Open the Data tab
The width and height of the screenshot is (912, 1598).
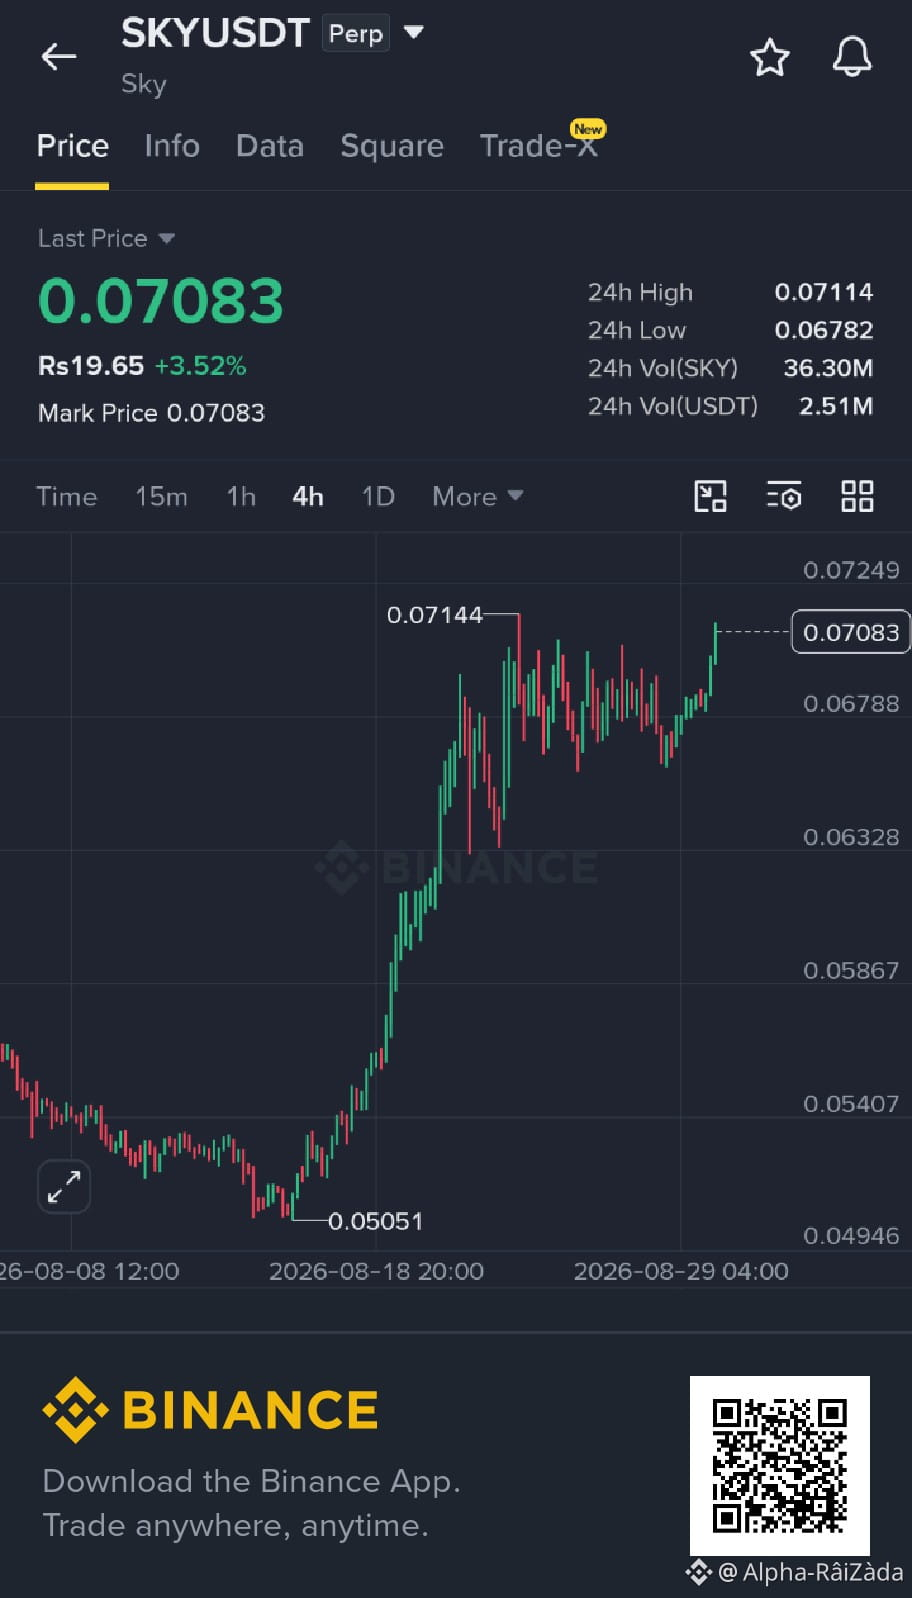tap(270, 146)
